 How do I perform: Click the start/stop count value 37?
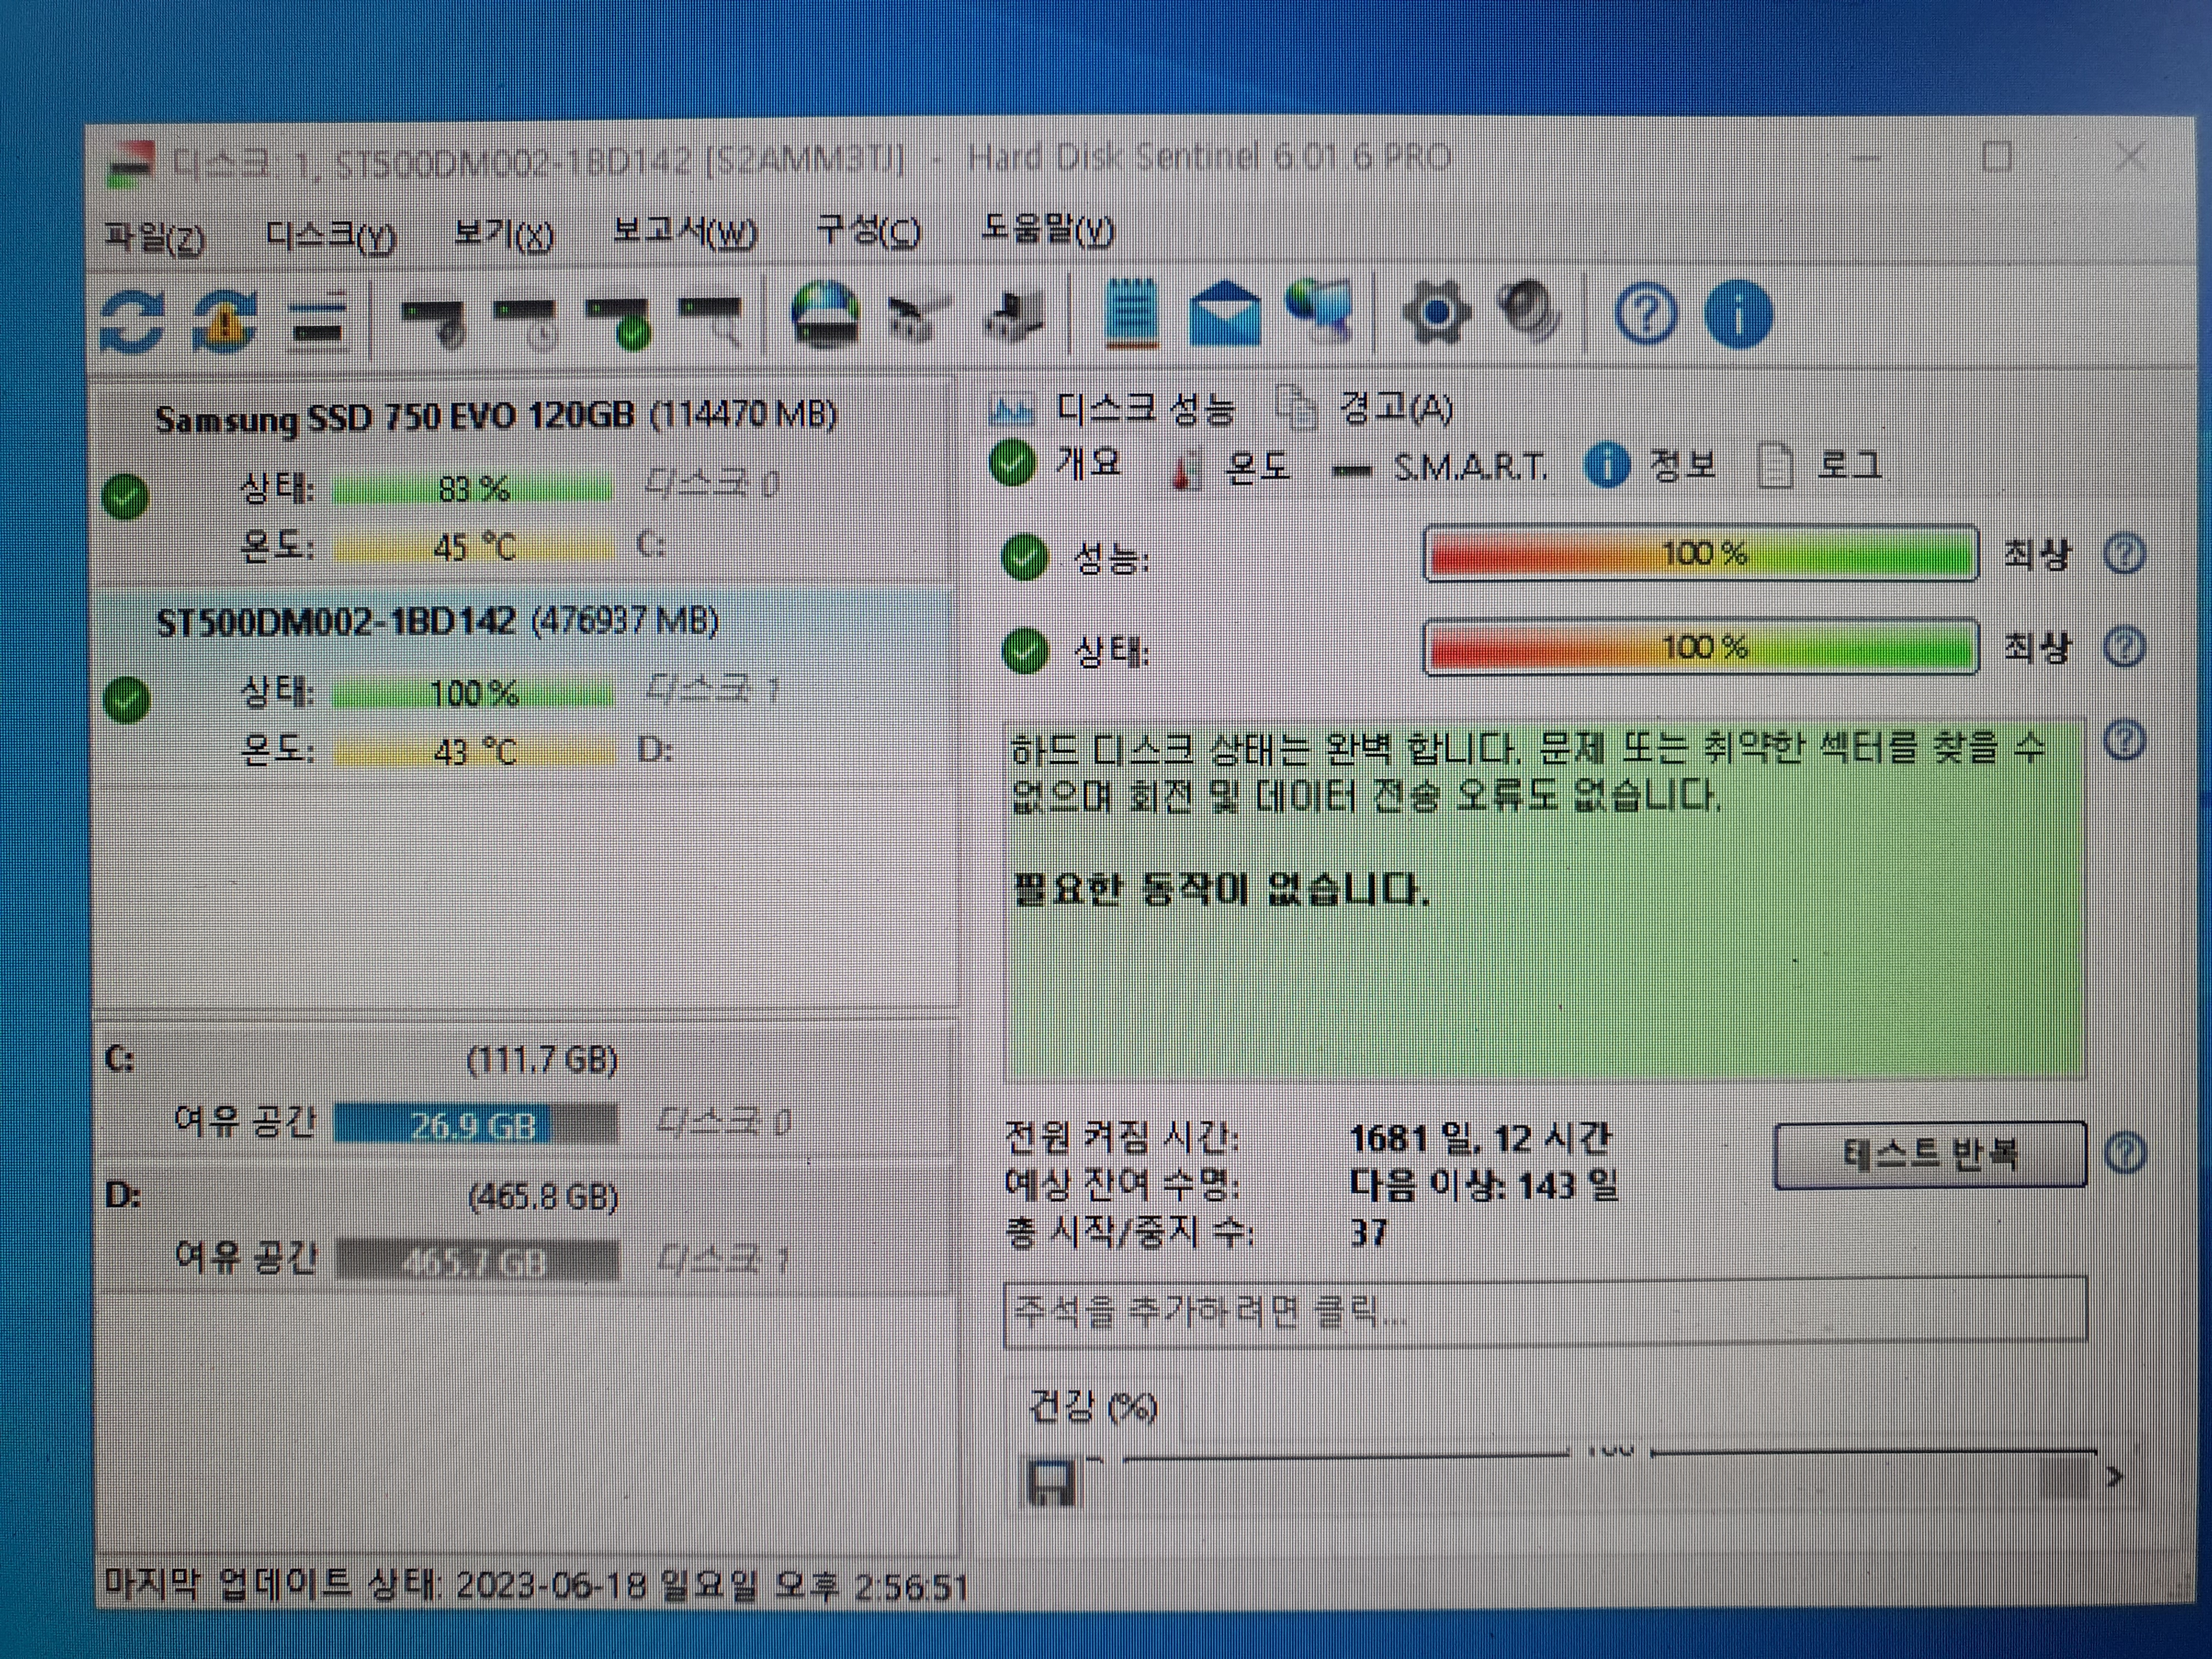(x=1368, y=1232)
